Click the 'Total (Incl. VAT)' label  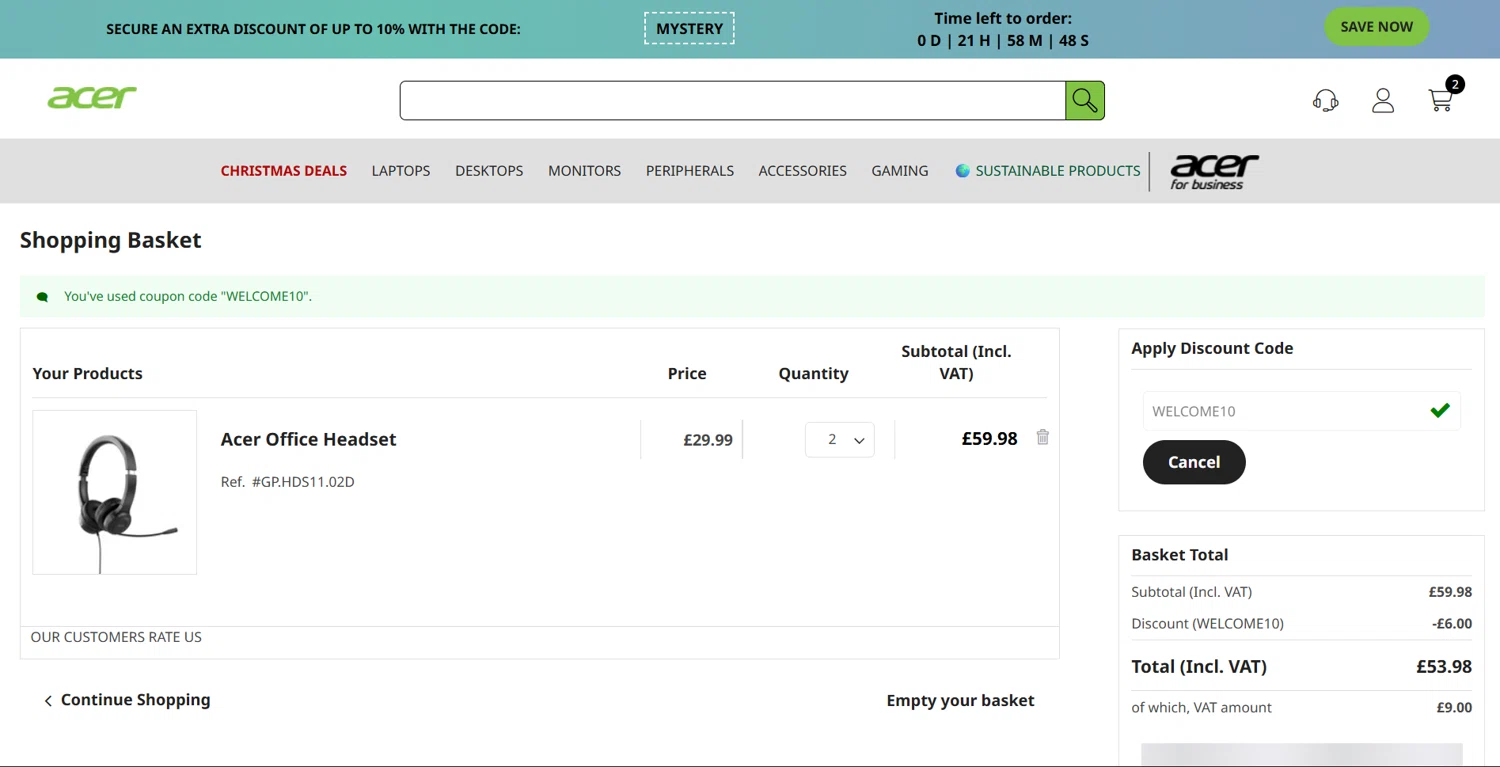point(1199,667)
